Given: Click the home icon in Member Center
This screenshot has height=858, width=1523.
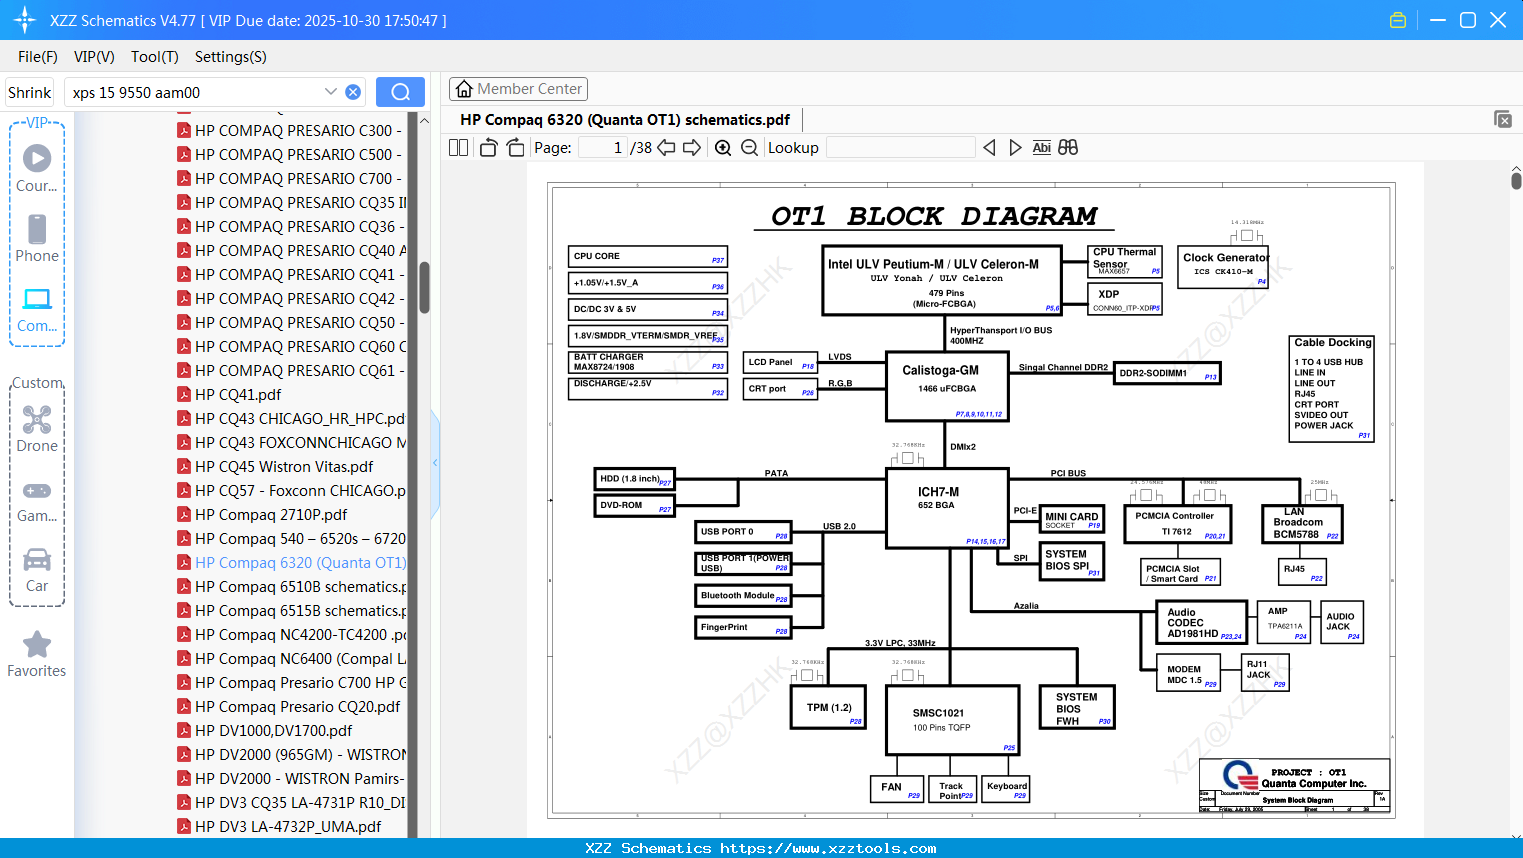Looking at the screenshot, I should (464, 89).
